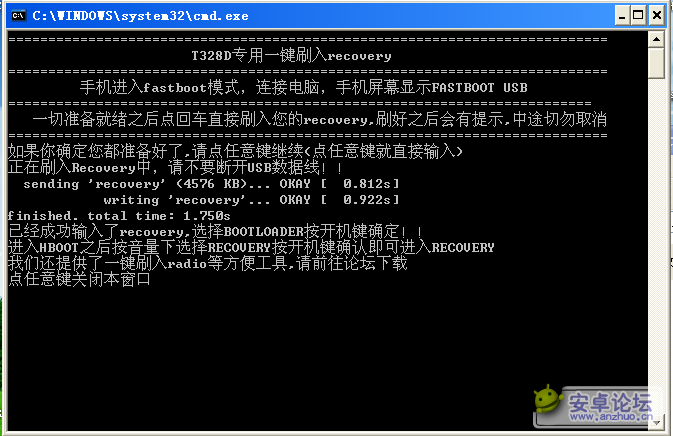
Task: Click the T328D专用一键刷入recovery heading
Action: (x=291, y=56)
